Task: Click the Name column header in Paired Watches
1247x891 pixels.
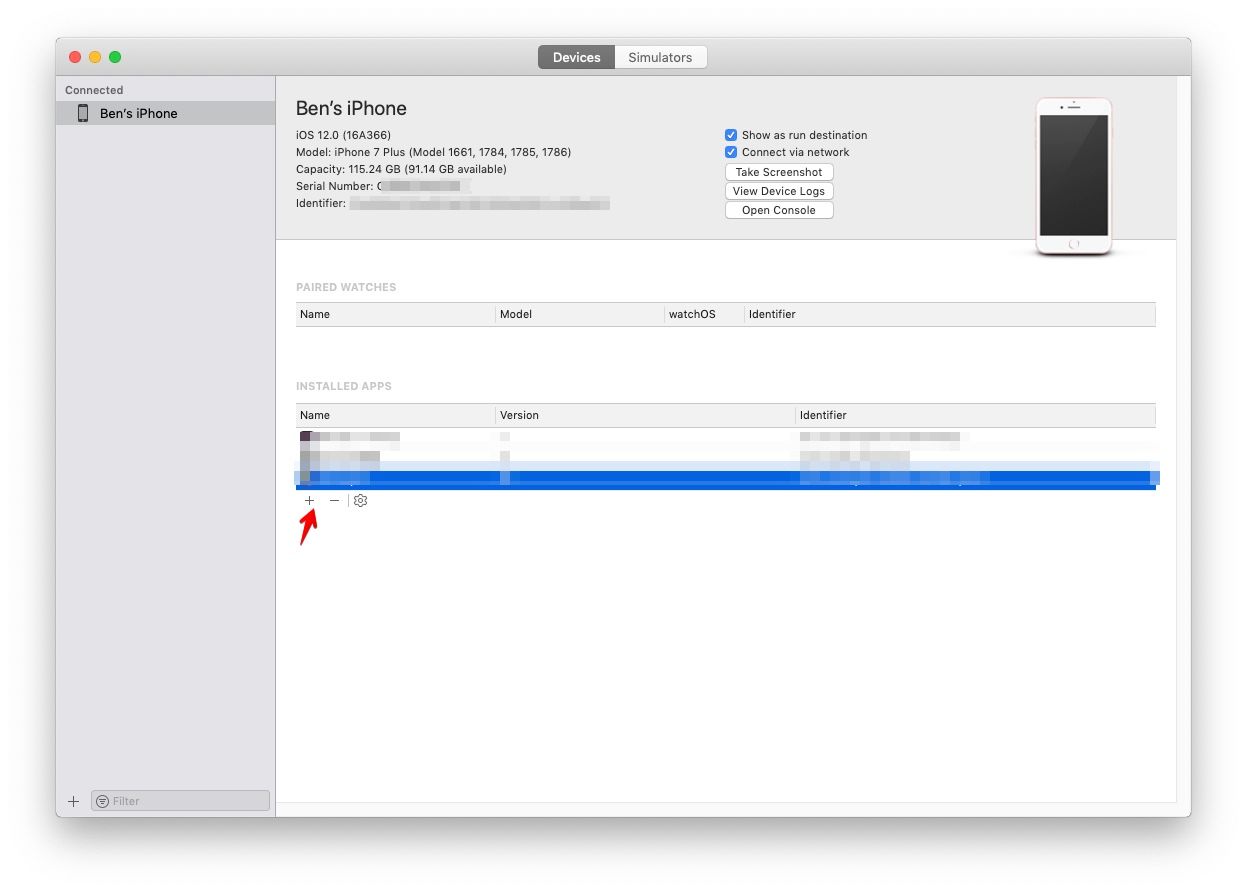Action: (396, 314)
